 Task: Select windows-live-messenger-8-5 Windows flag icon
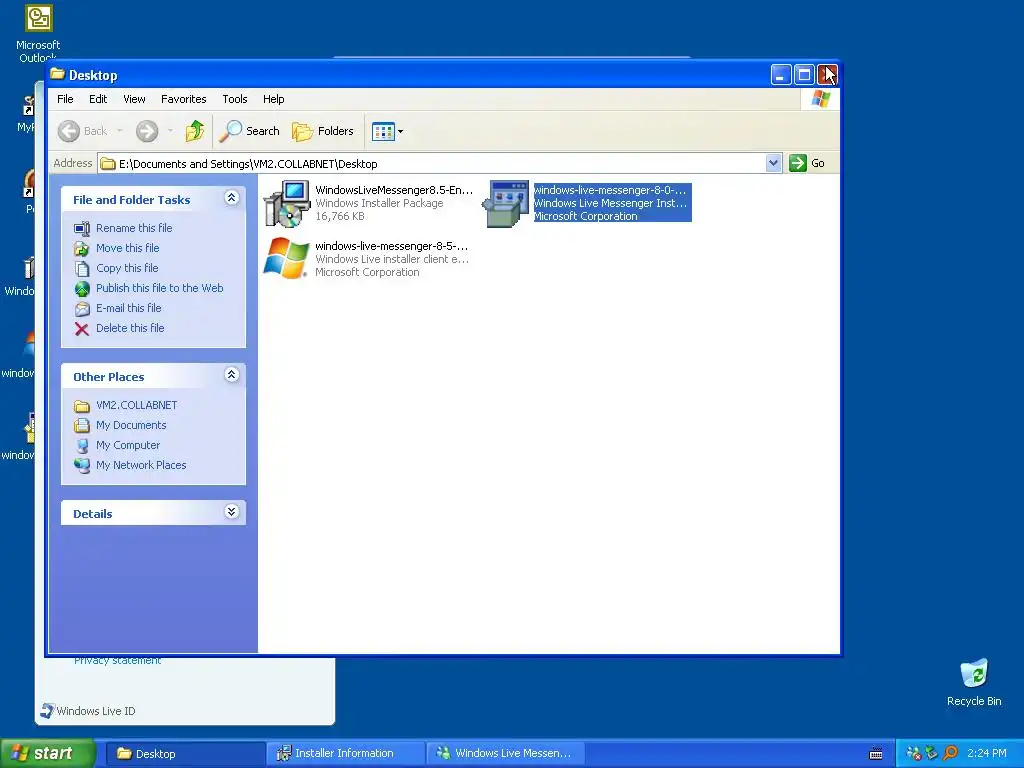[287, 259]
